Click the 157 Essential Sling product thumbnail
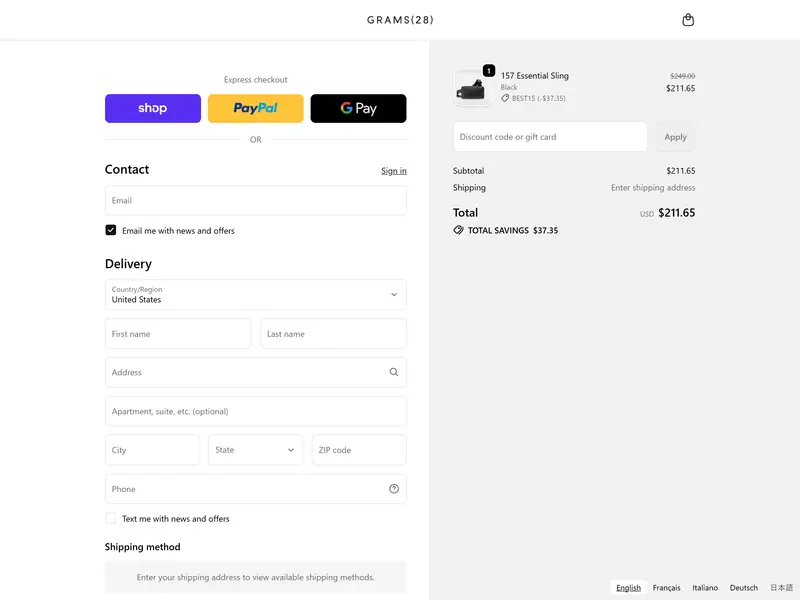800x600 pixels. pos(472,88)
